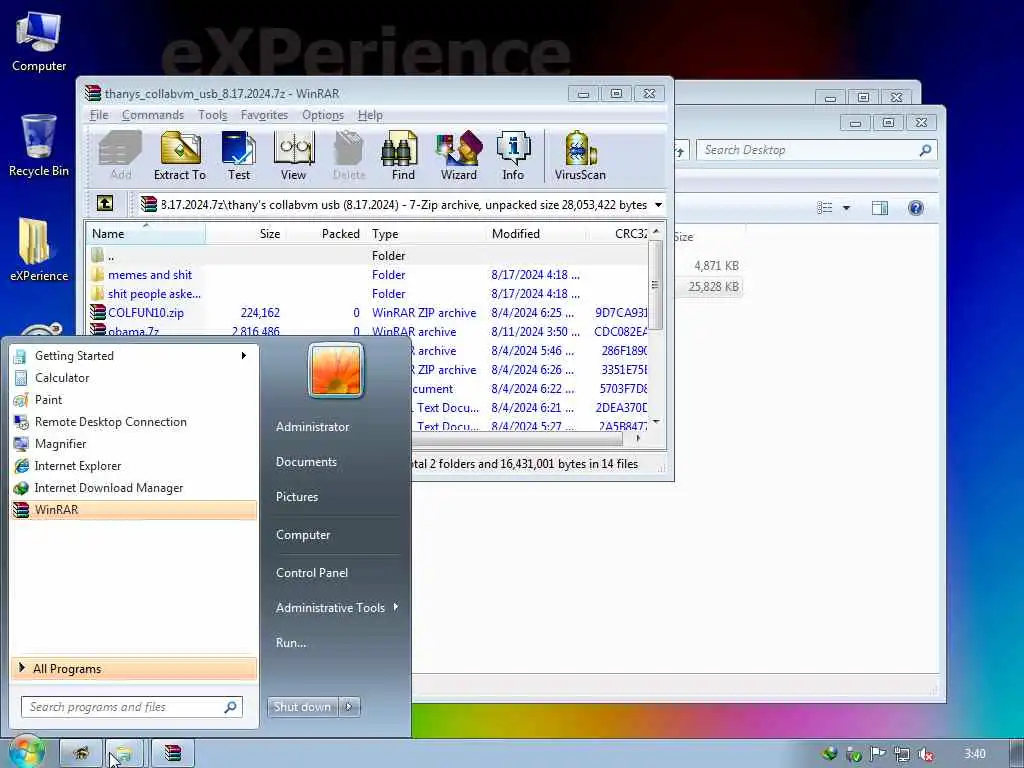Expand All Programs list

click(x=134, y=669)
